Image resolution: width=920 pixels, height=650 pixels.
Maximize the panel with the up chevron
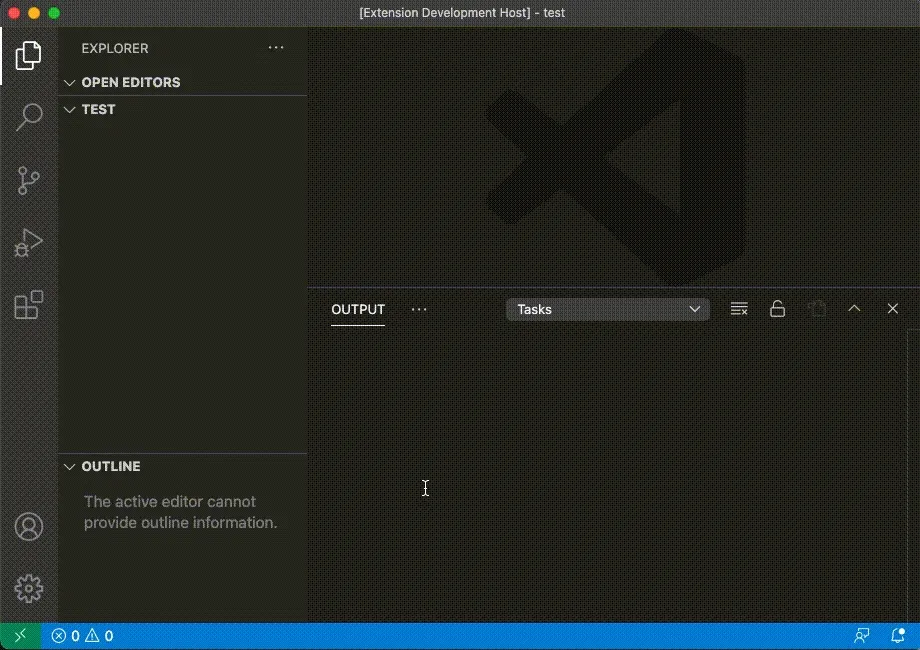coord(854,309)
